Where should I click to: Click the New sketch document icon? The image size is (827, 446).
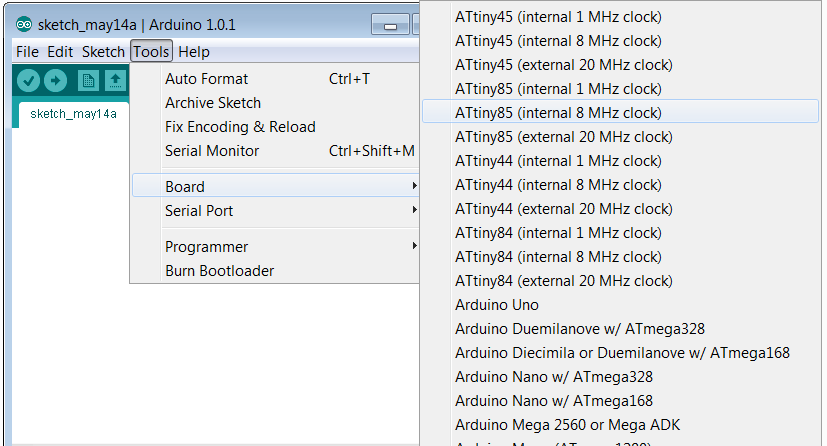(88, 81)
